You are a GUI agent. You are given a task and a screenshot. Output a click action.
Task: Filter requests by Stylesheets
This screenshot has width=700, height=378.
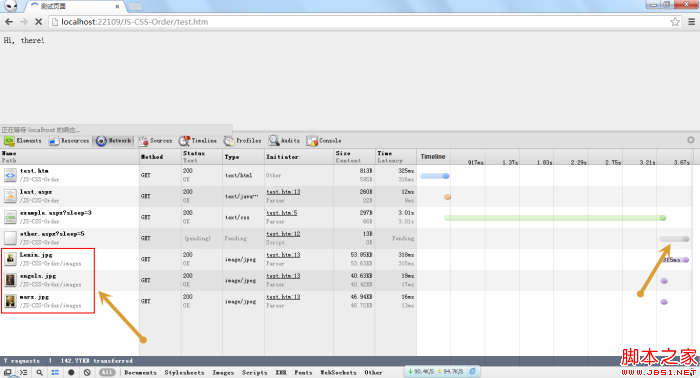[184, 372]
